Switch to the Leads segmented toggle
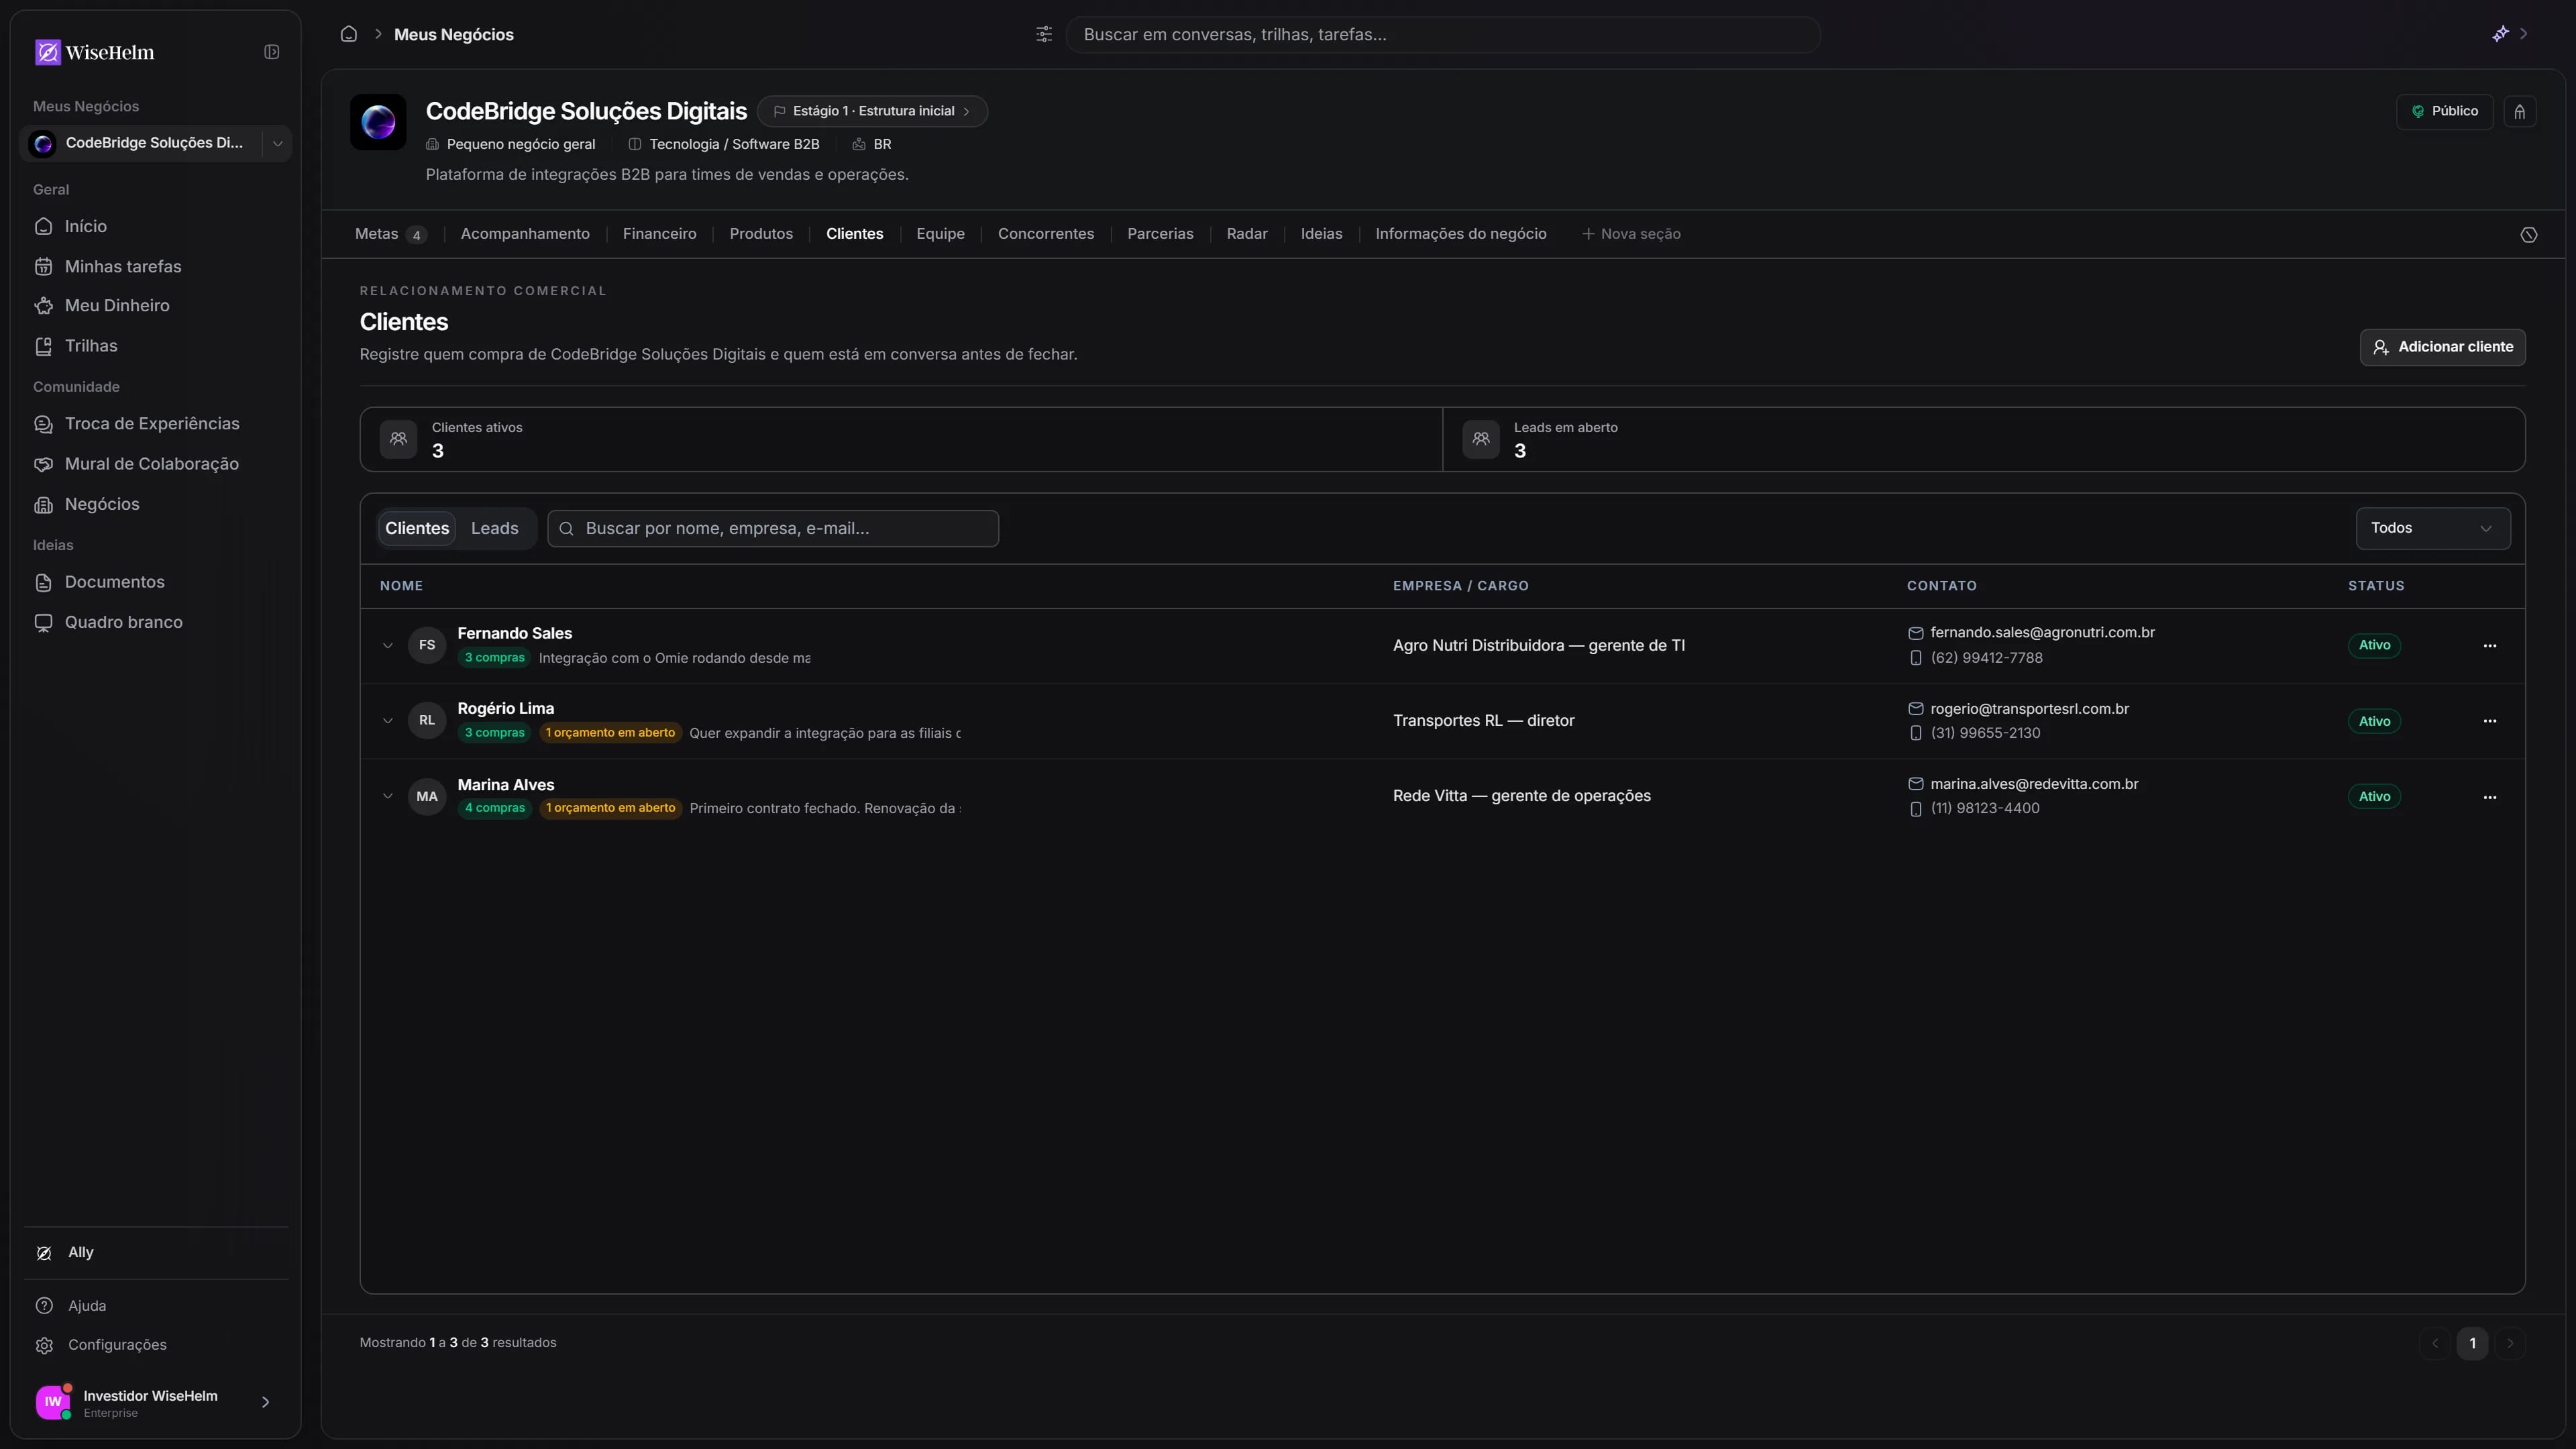 (x=495, y=528)
